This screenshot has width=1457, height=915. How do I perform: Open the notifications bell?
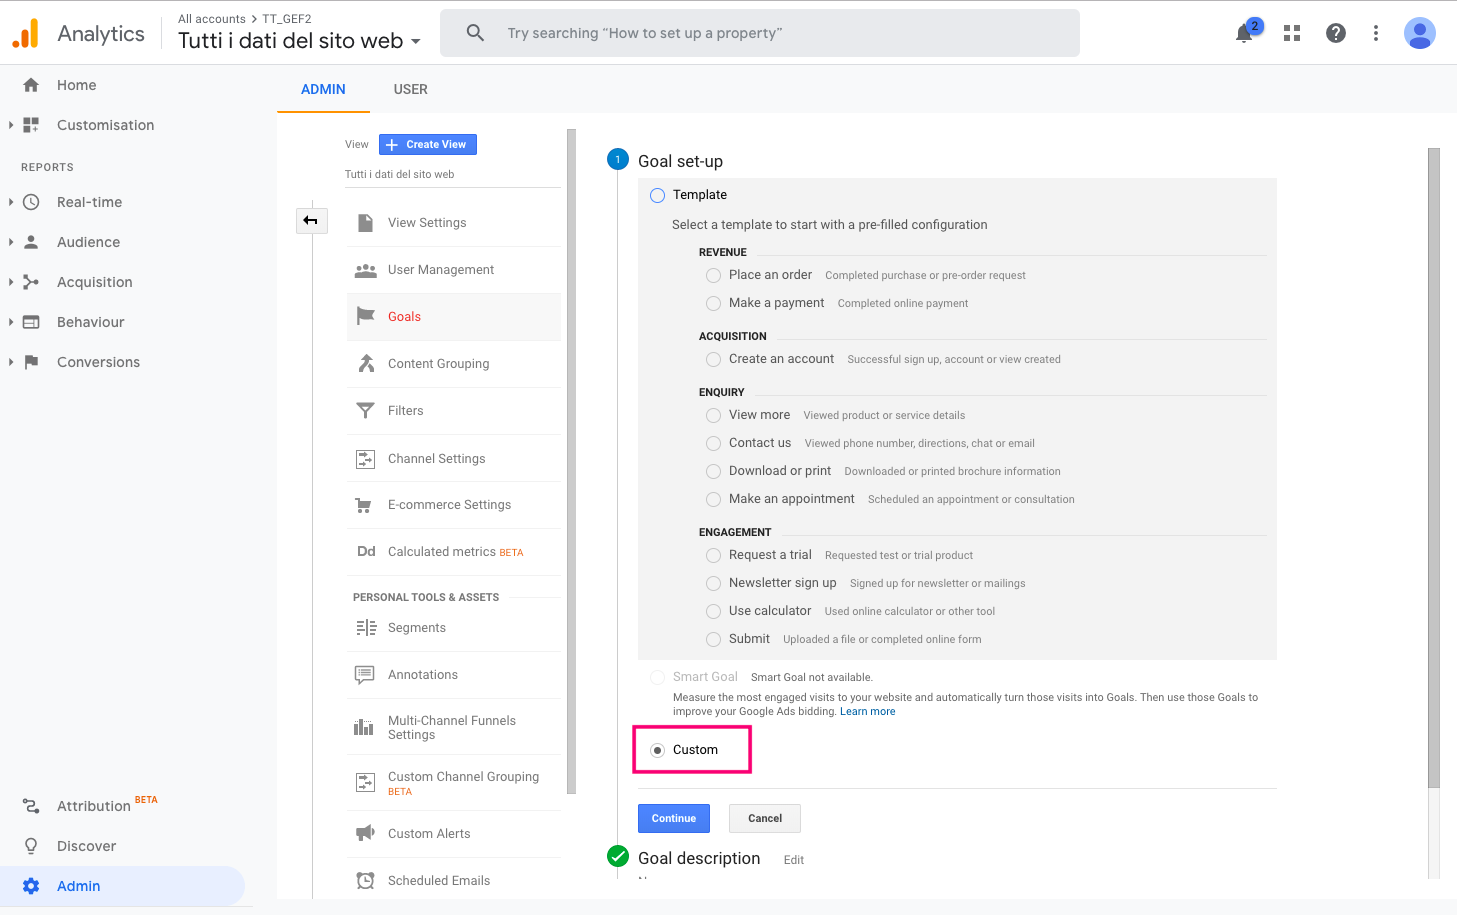(x=1244, y=33)
